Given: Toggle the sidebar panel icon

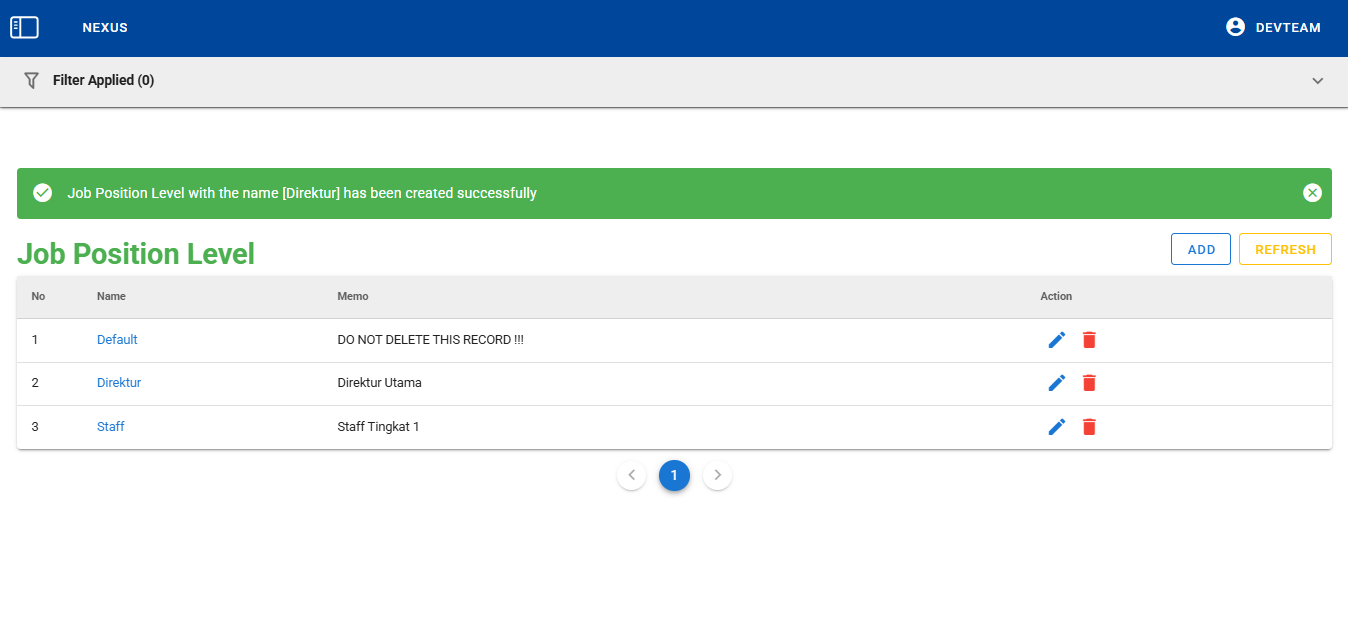Looking at the screenshot, I should 24,28.
